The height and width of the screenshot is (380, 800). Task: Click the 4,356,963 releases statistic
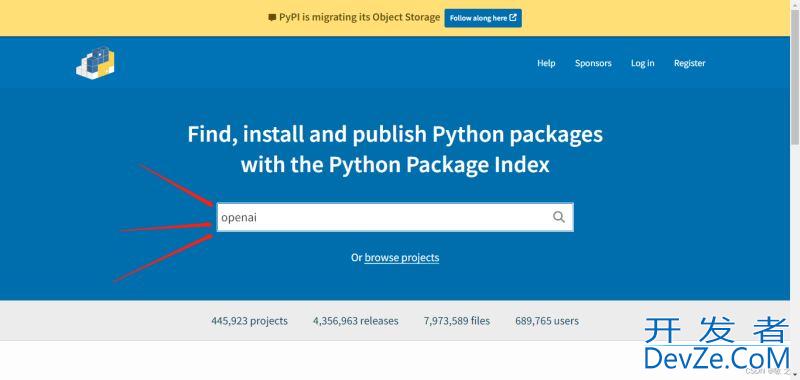356,321
